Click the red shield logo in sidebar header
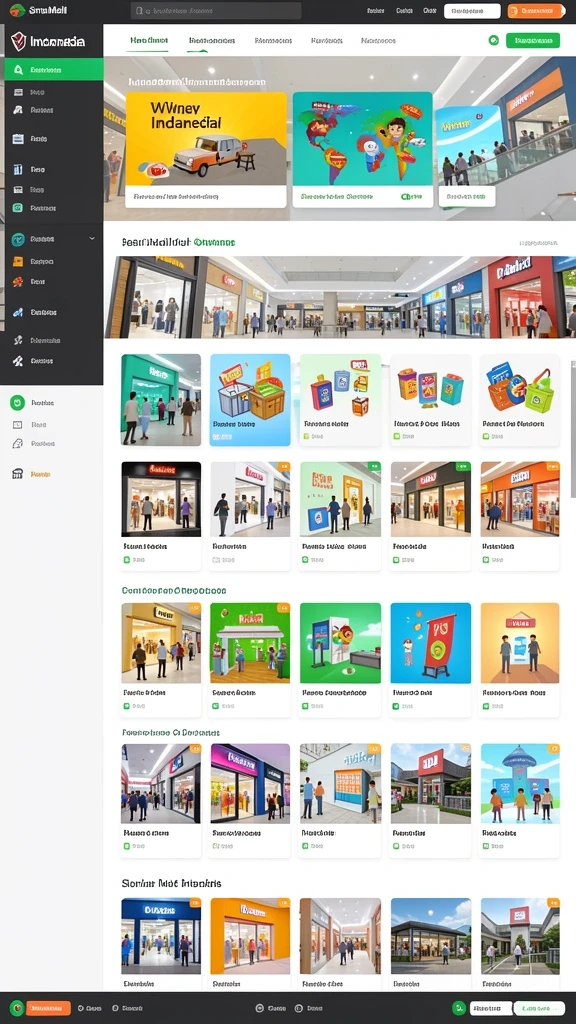Image resolution: width=576 pixels, height=1024 pixels. point(18,41)
